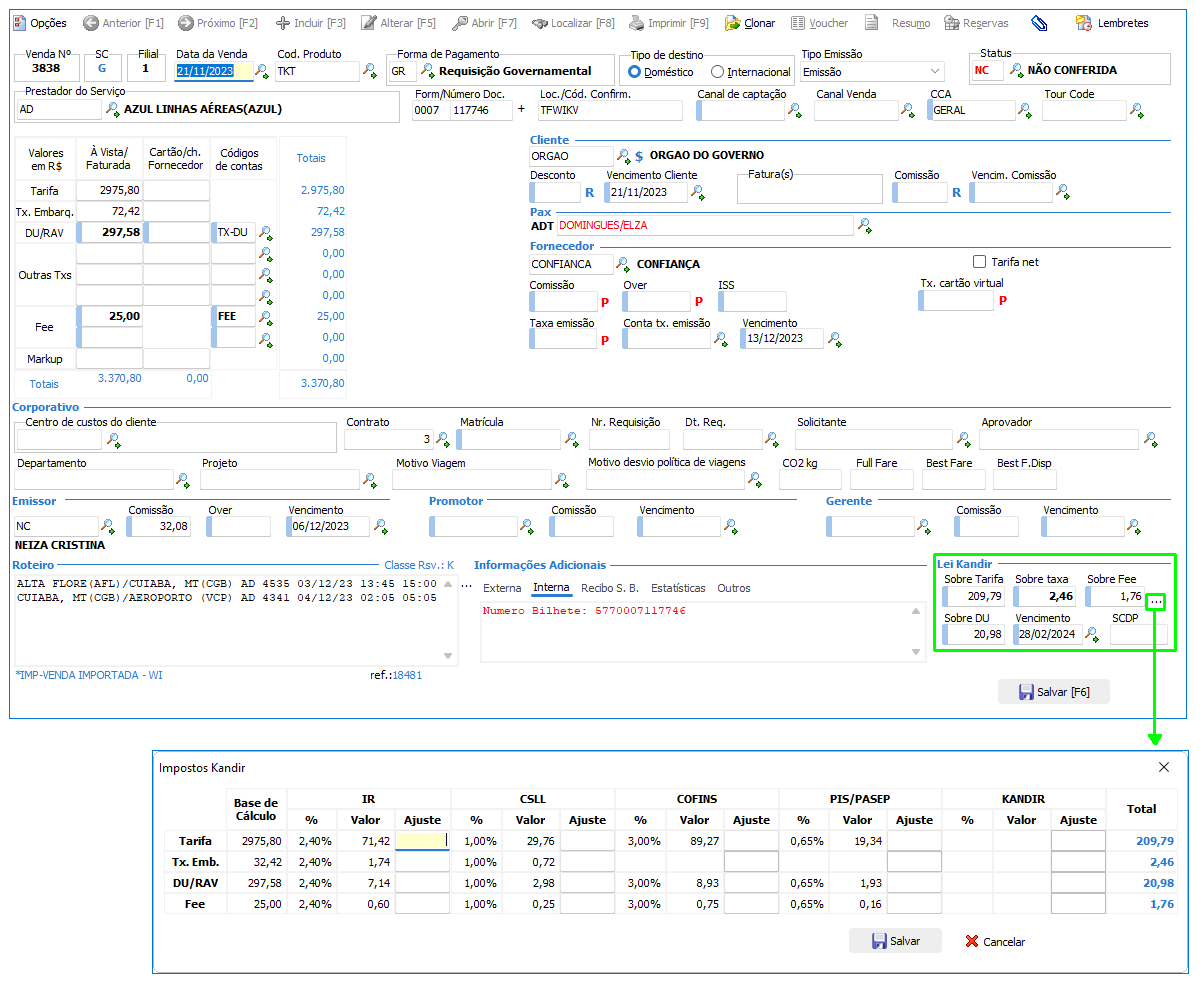1204x988 pixels.
Task: Click the down arrow of Roteiro scrollbar
Action: (x=448, y=656)
